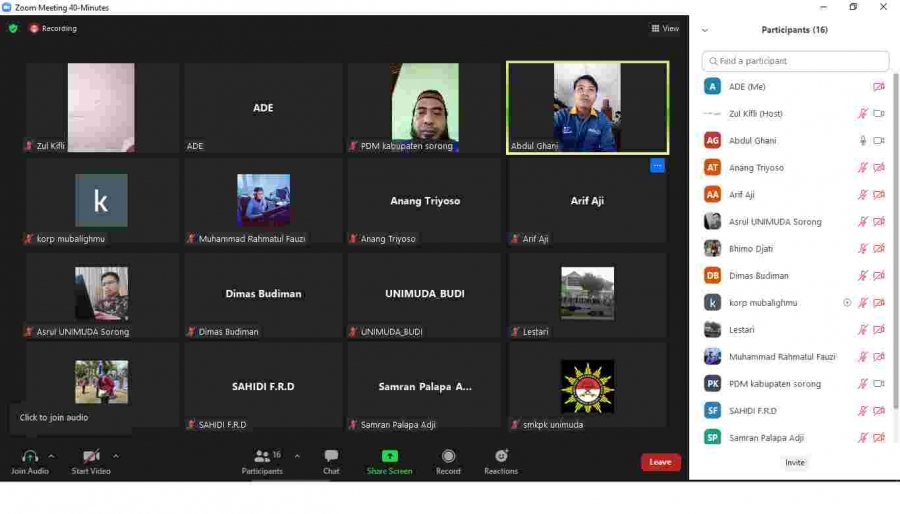Open the View layout menu

(665, 29)
